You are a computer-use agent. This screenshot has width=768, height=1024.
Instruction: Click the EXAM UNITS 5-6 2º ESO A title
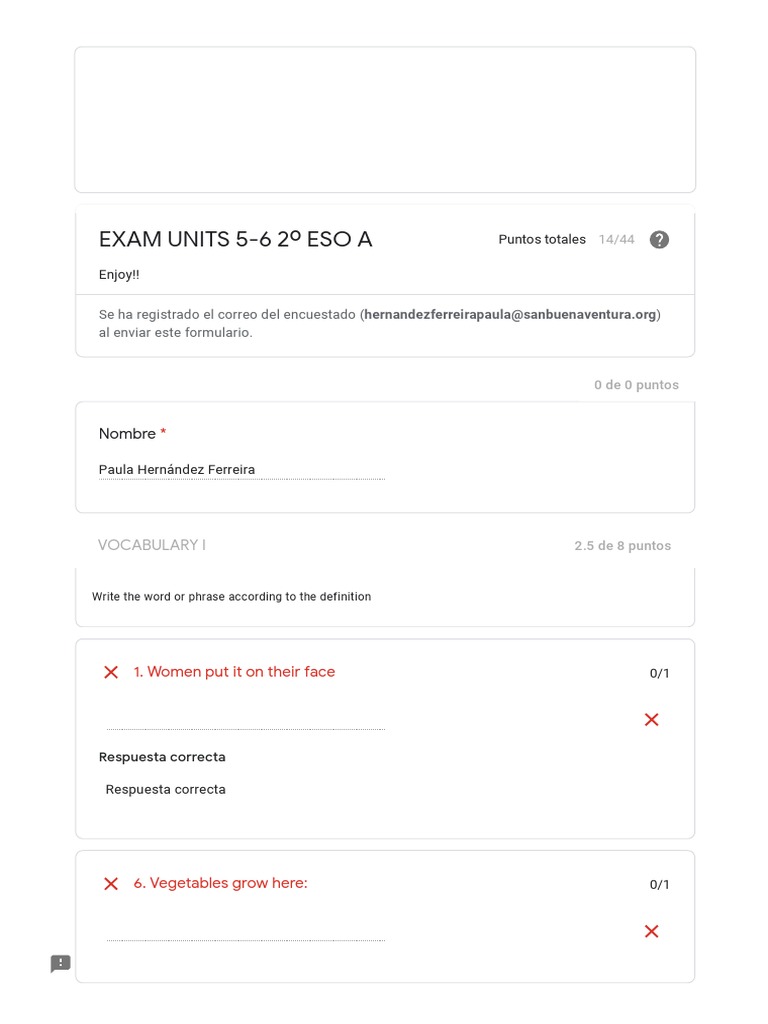click(235, 240)
